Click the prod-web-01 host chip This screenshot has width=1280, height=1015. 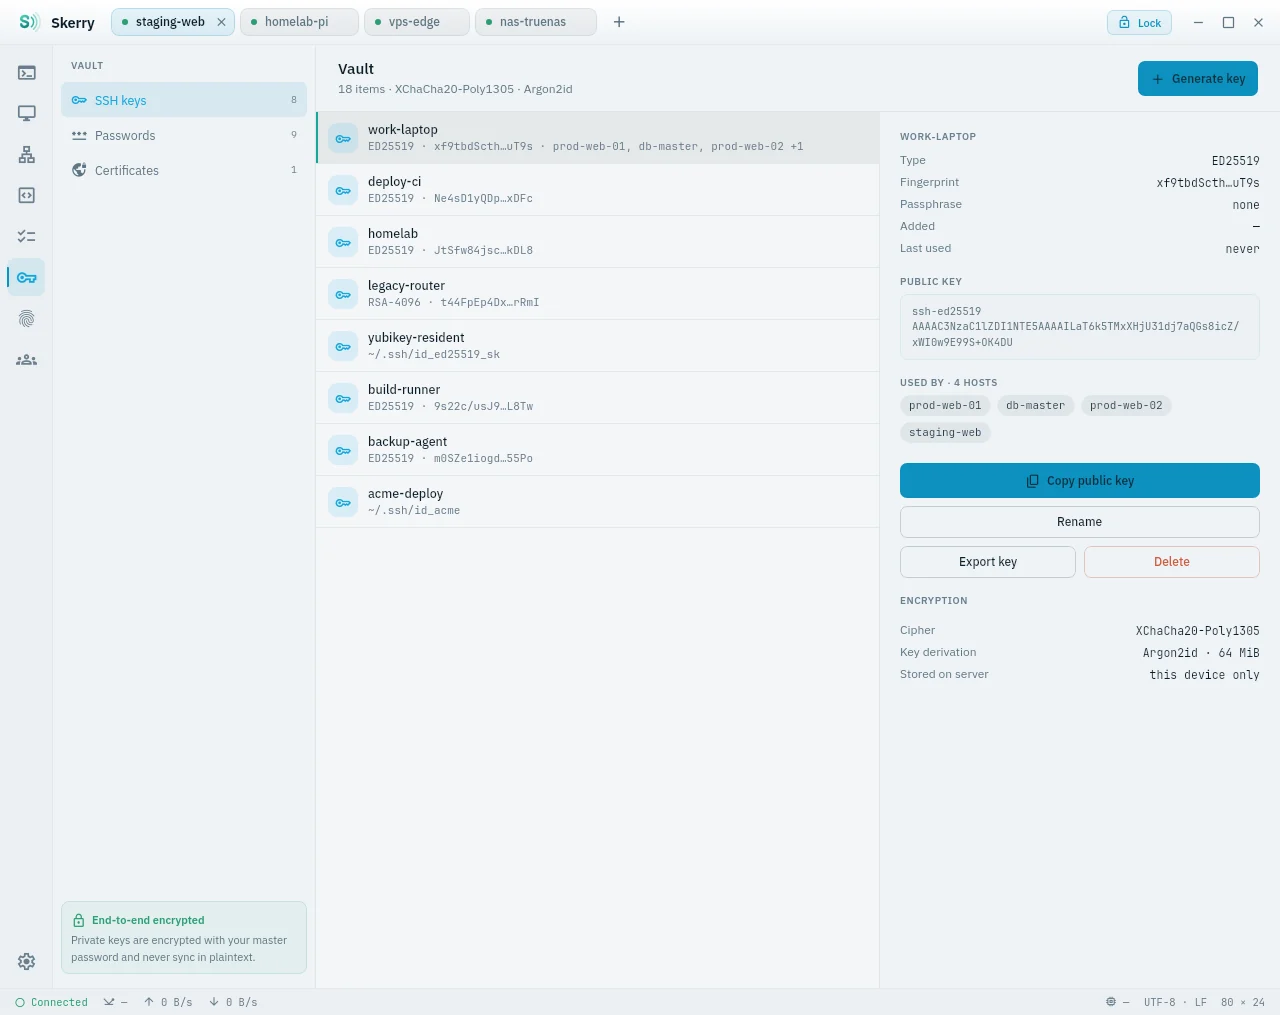point(945,406)
